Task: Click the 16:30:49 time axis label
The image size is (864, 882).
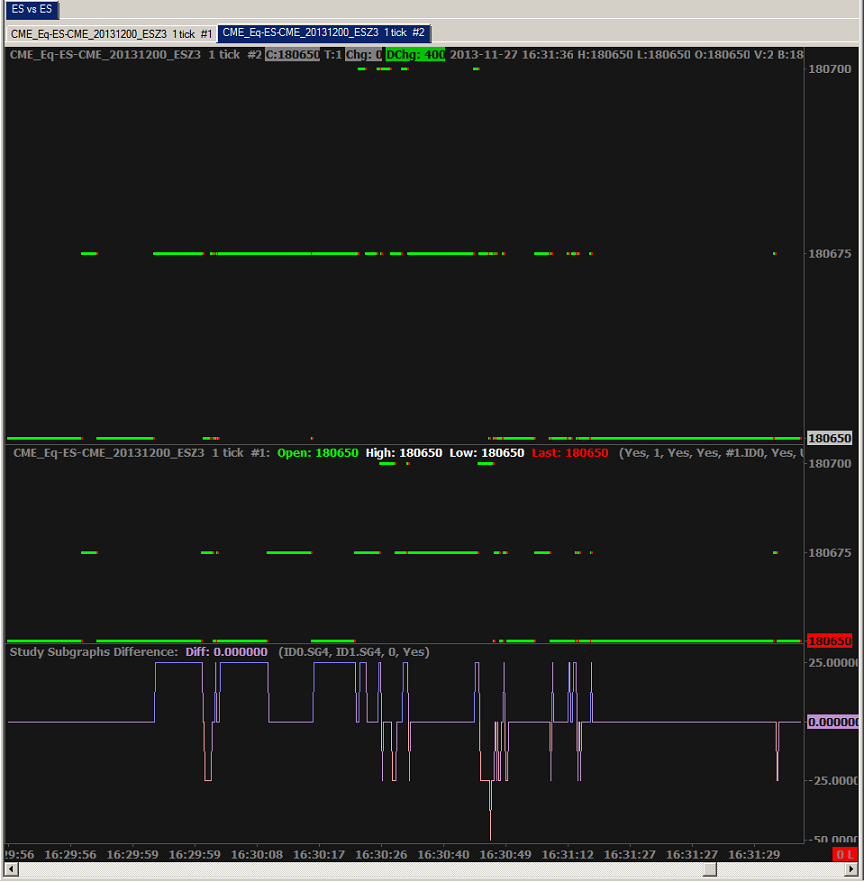Action: [505, 854]
